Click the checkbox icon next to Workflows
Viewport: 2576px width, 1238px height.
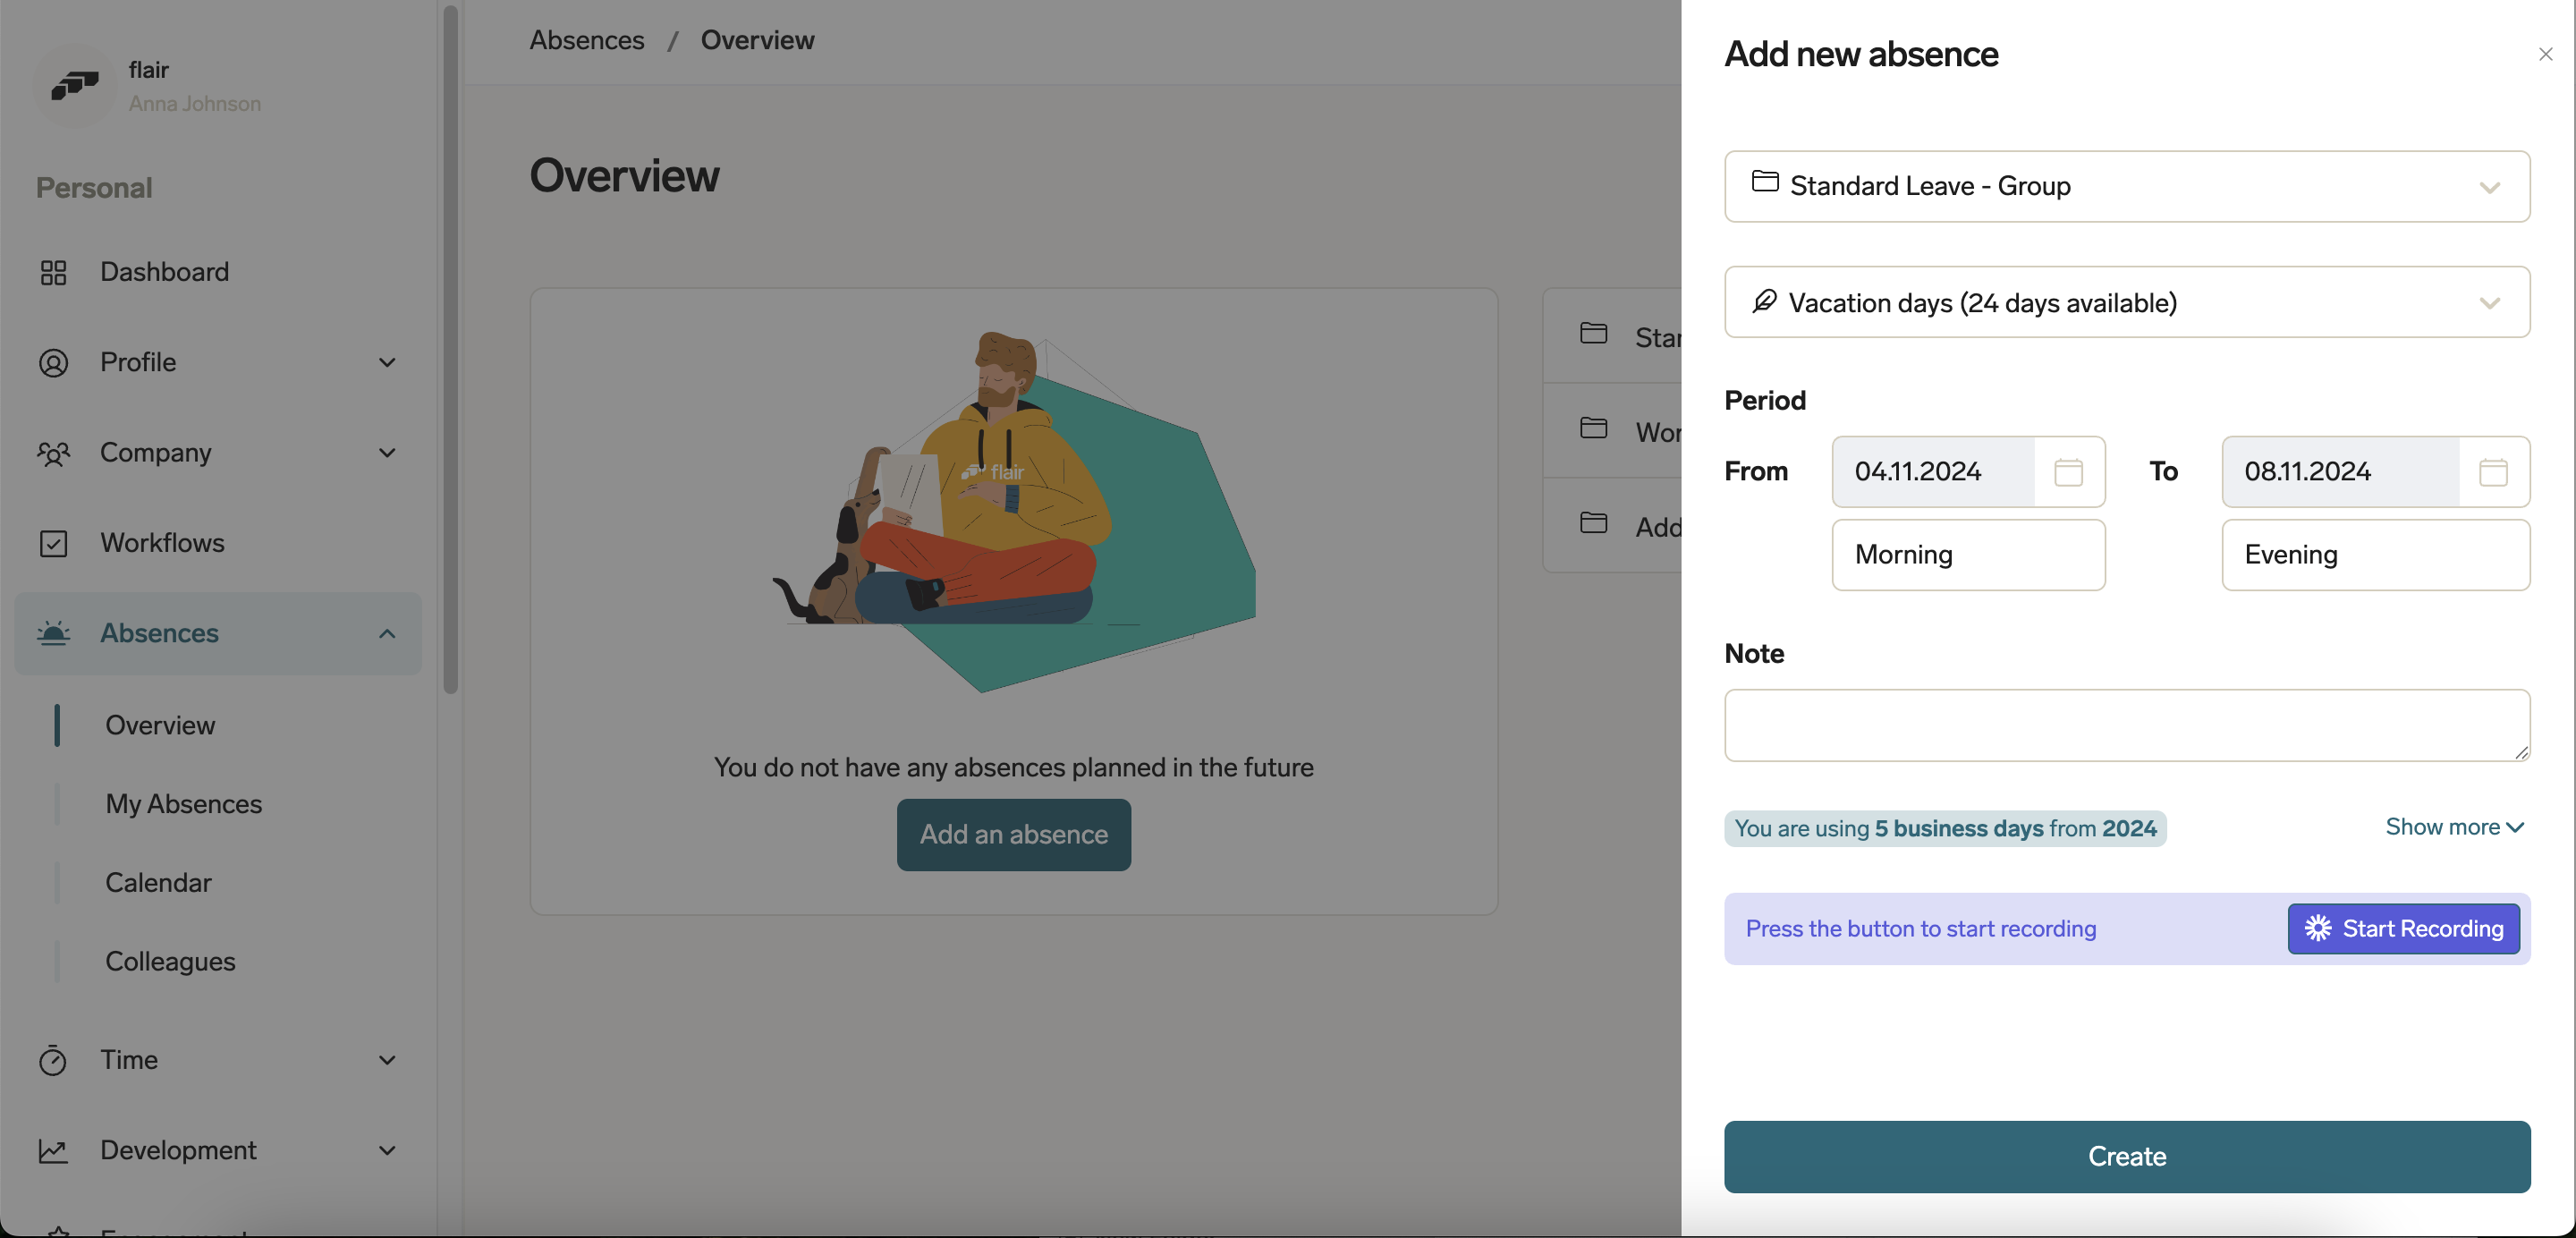click(x=55, y=543)
